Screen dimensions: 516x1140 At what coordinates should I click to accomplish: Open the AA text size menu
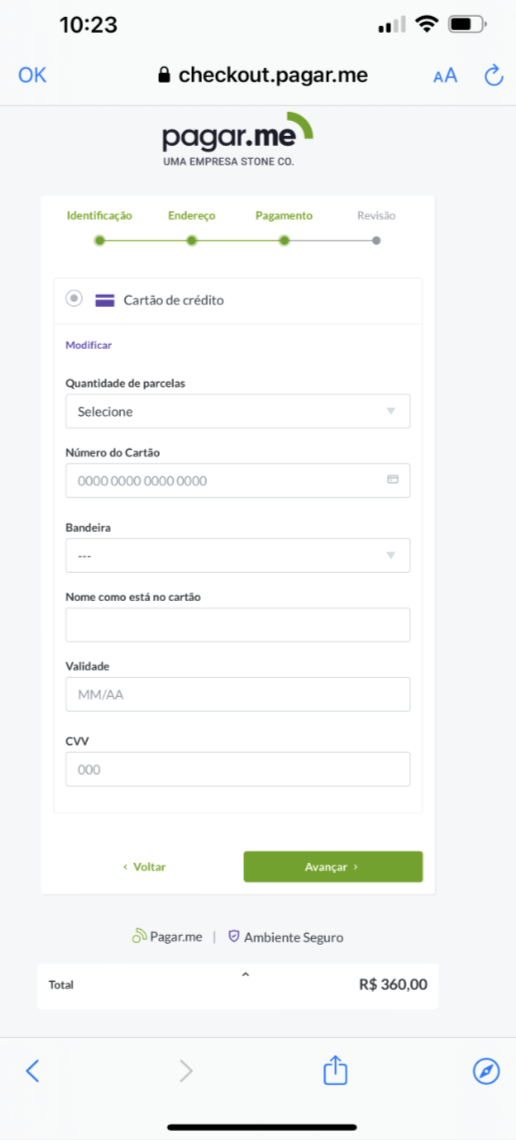click(x=445, y=76)
